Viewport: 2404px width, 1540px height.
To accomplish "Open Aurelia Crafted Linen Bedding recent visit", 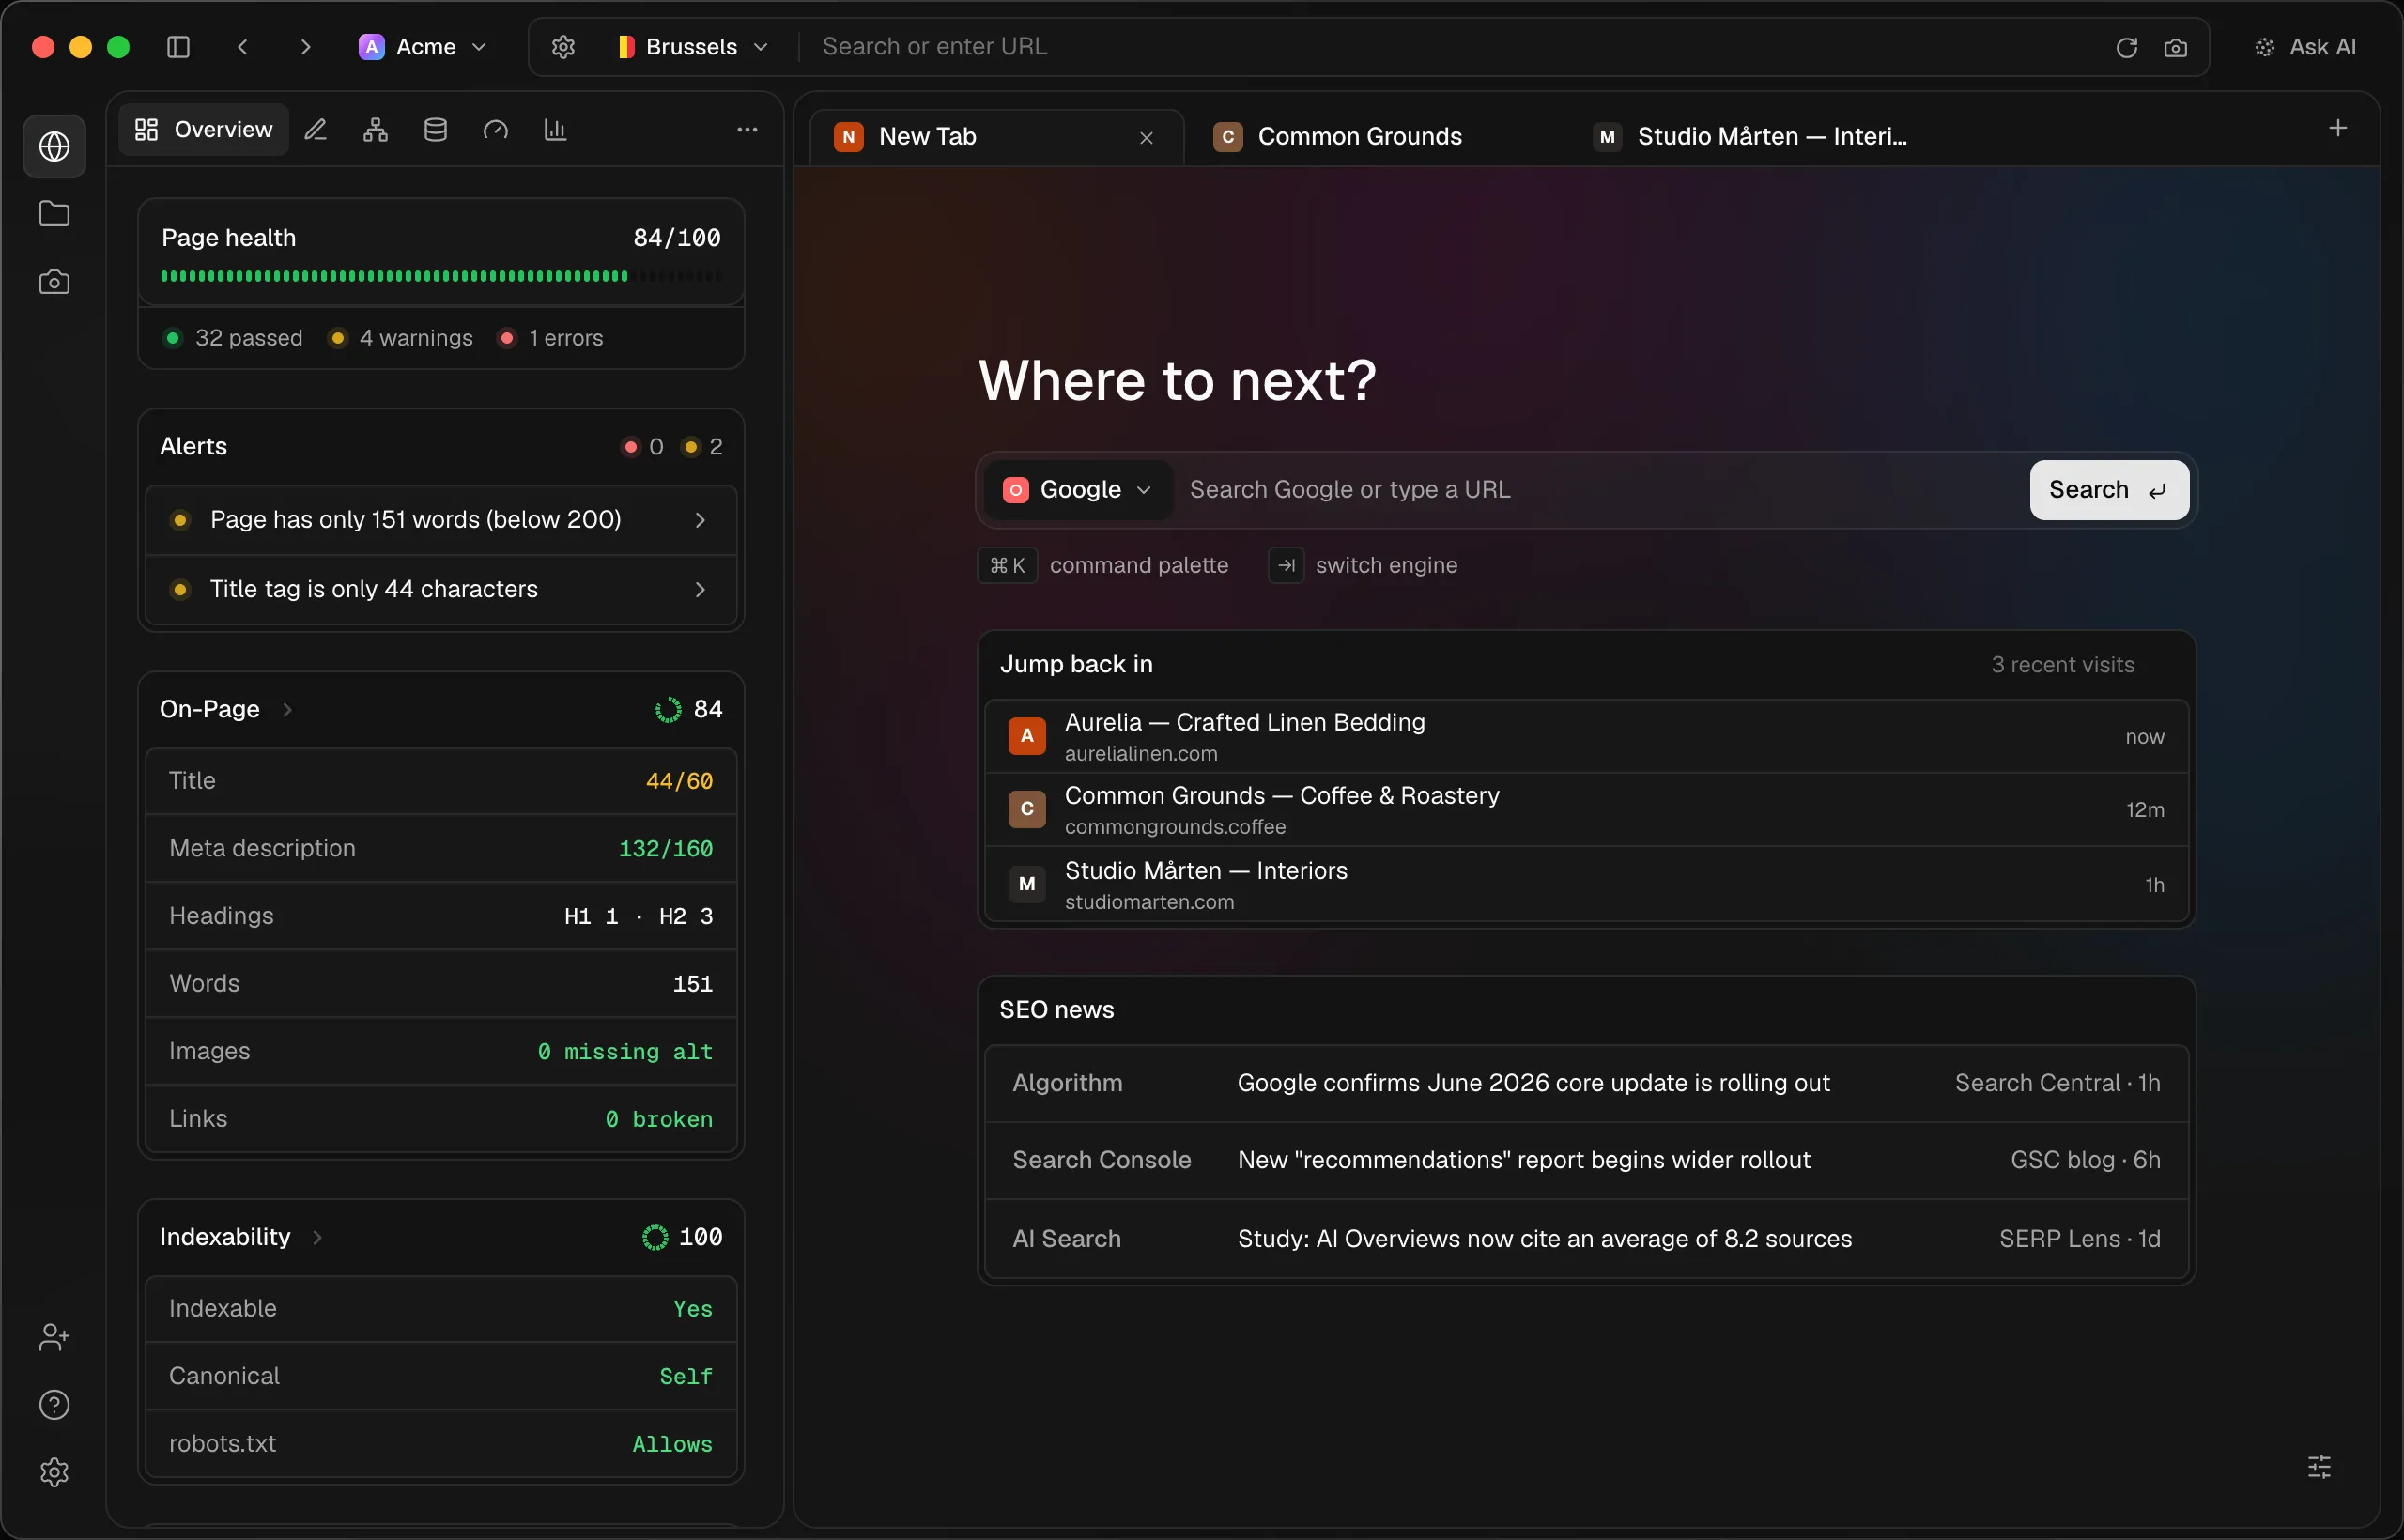I will (x=1587, y=737).
